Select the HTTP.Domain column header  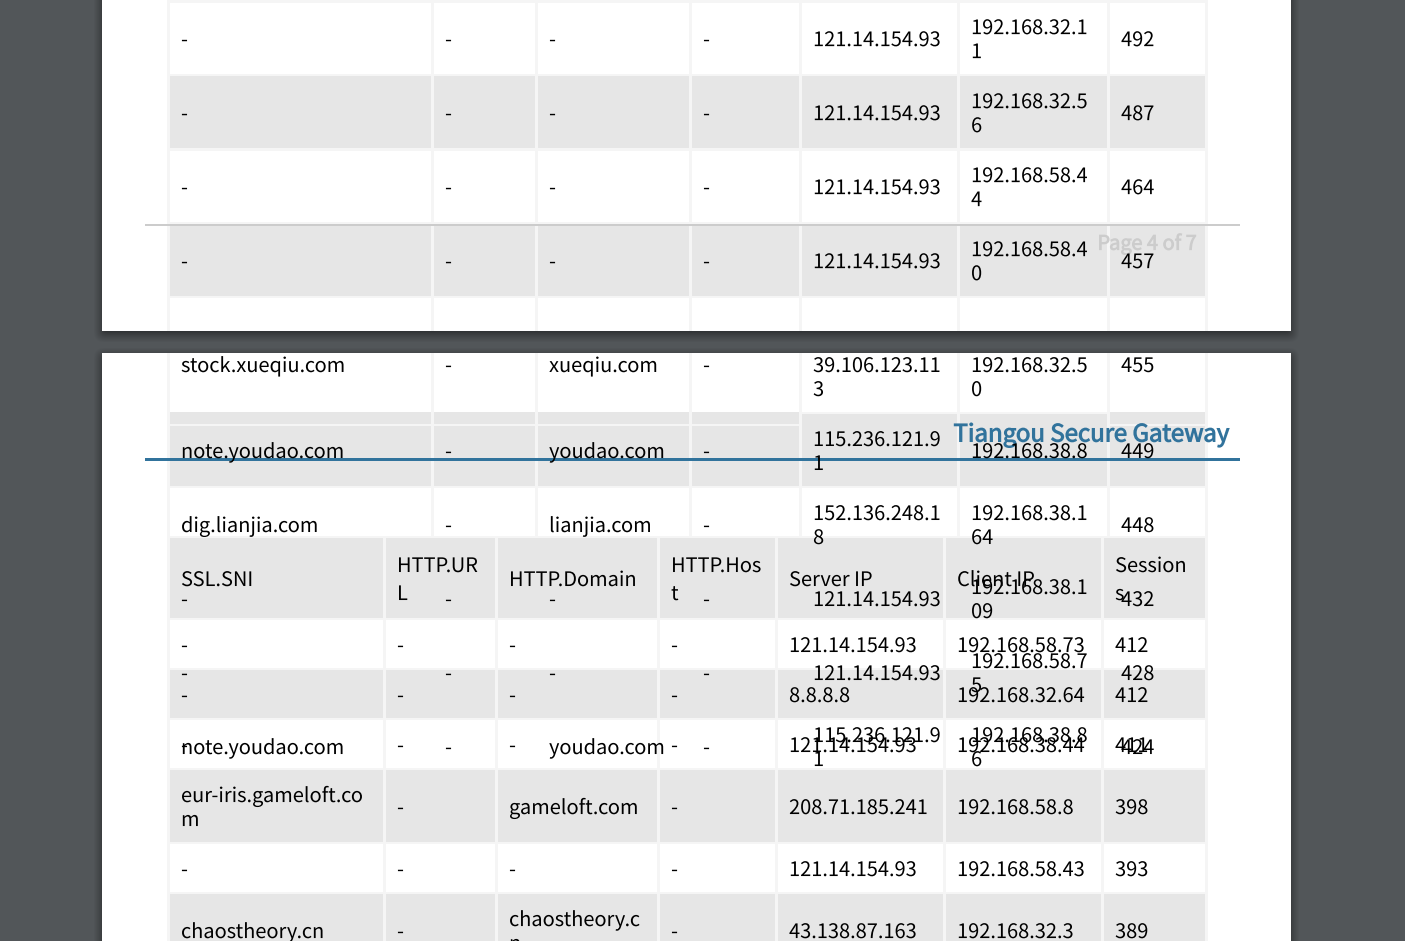[572, 579]
